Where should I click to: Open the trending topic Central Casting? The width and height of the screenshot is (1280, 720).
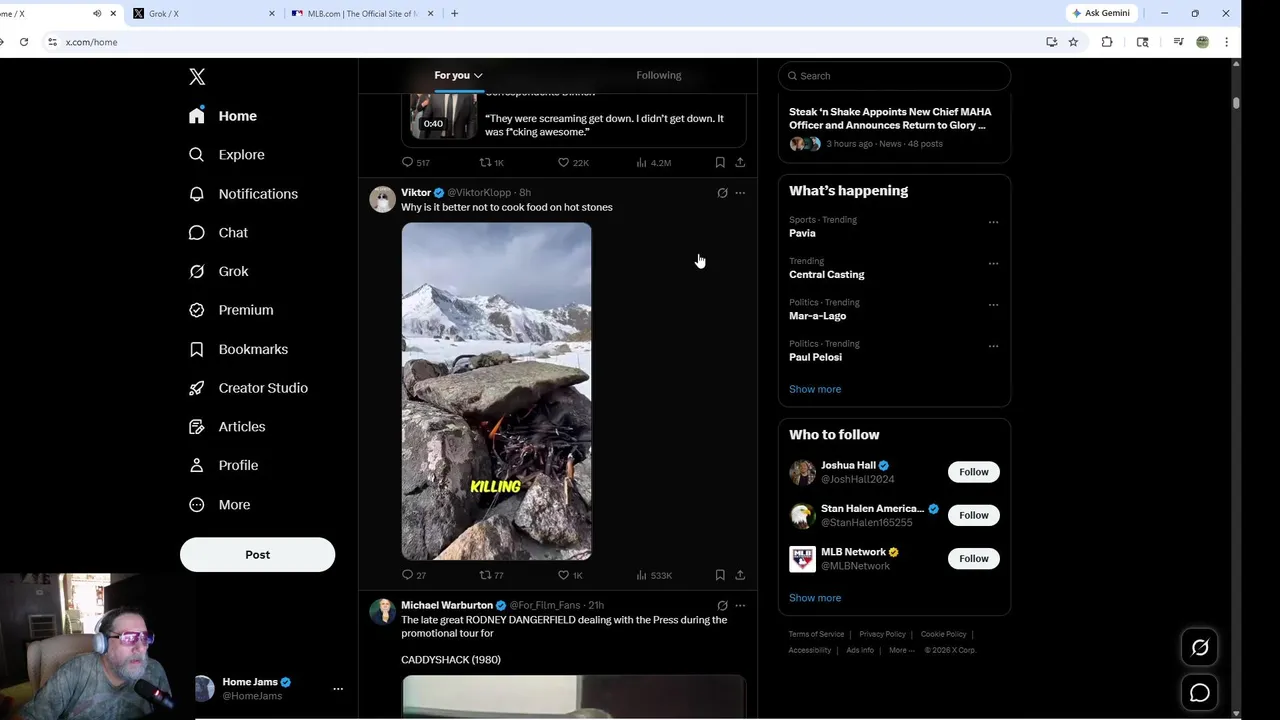(827, 274)
